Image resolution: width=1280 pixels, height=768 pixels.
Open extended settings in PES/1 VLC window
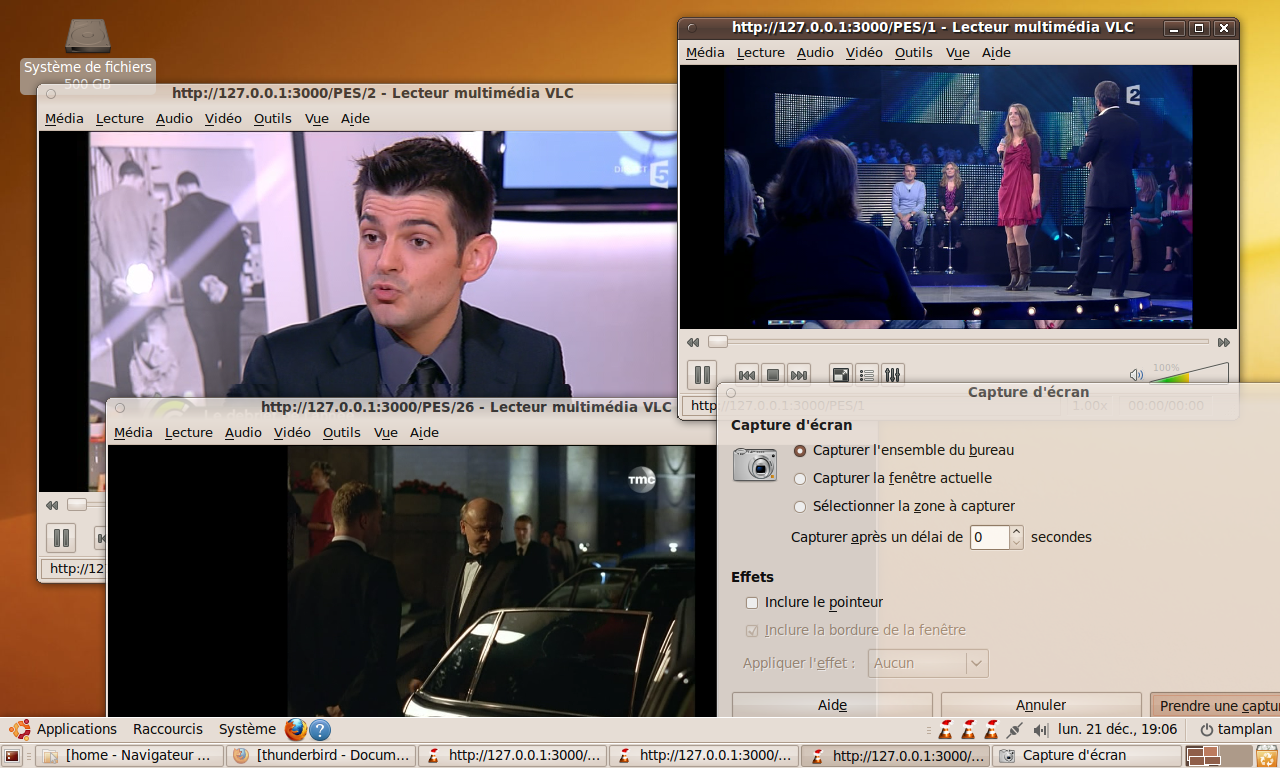(x=893, y=375)
